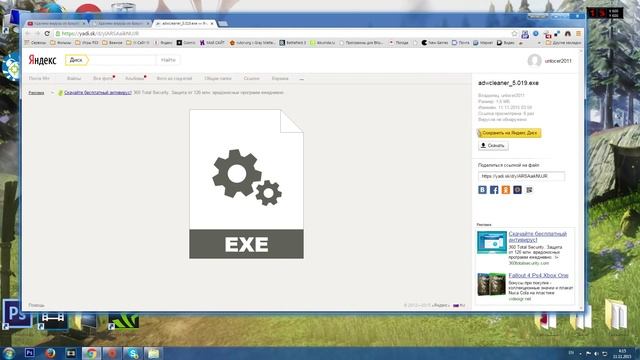Open the Fallout 4 Xbox One ad link

click(x=538, y=276)
